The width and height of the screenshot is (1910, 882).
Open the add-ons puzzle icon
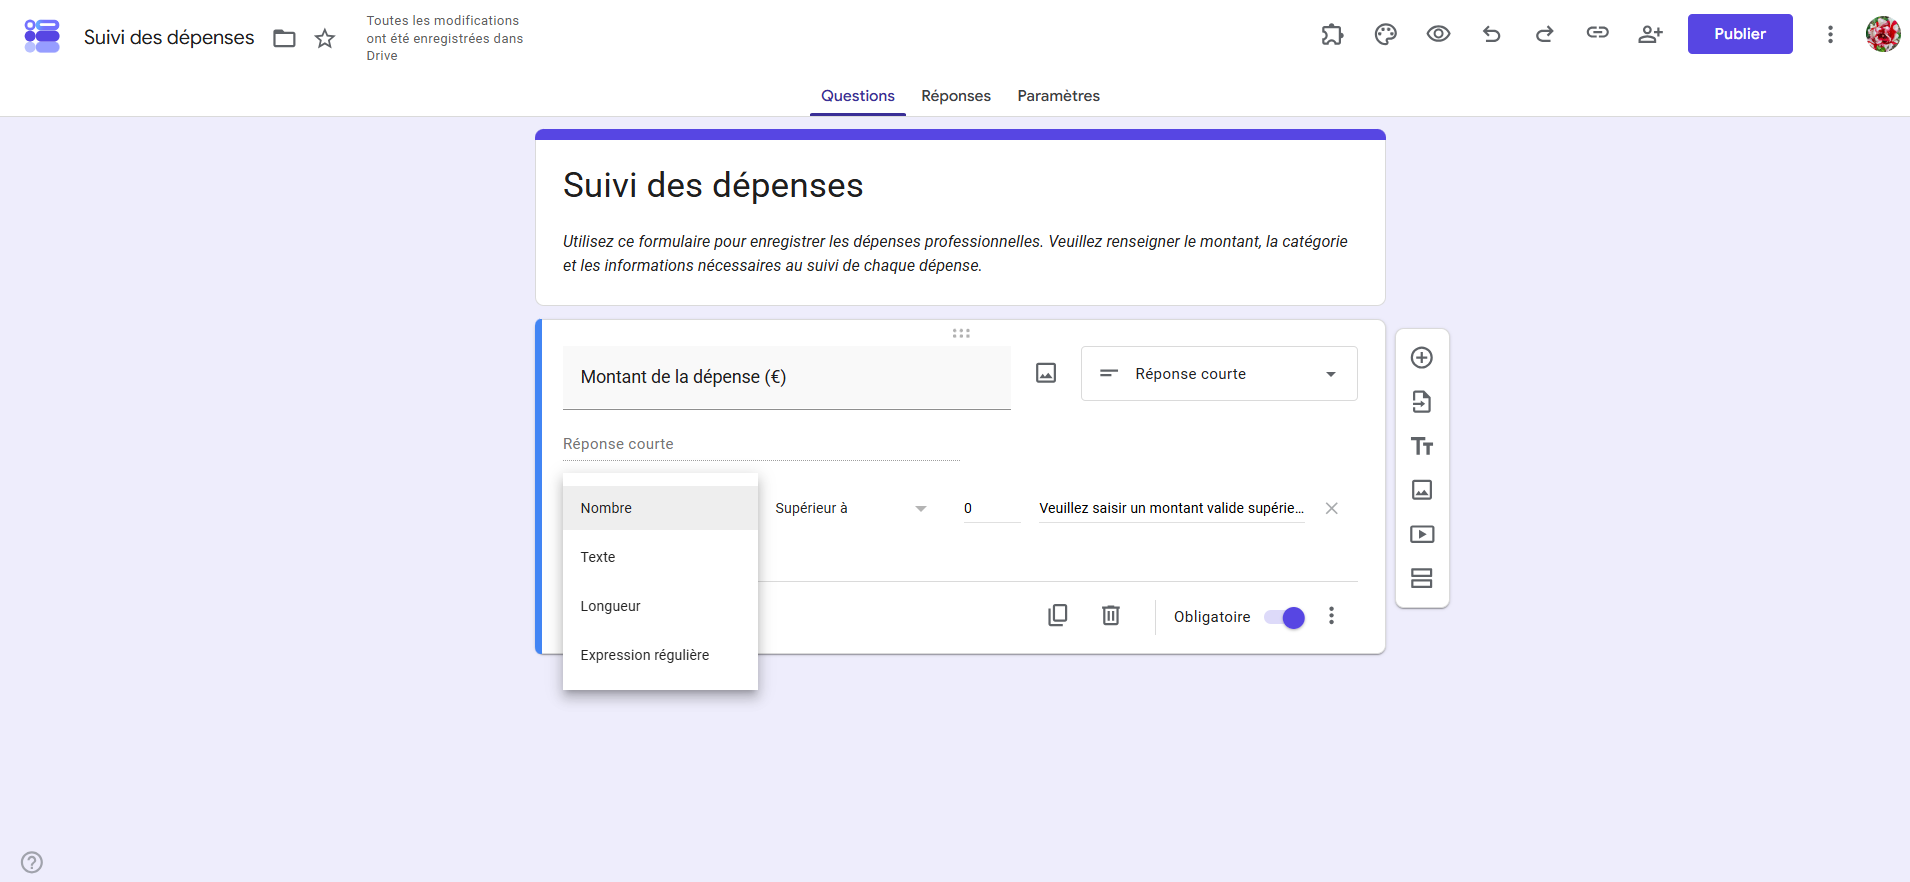1332,34
